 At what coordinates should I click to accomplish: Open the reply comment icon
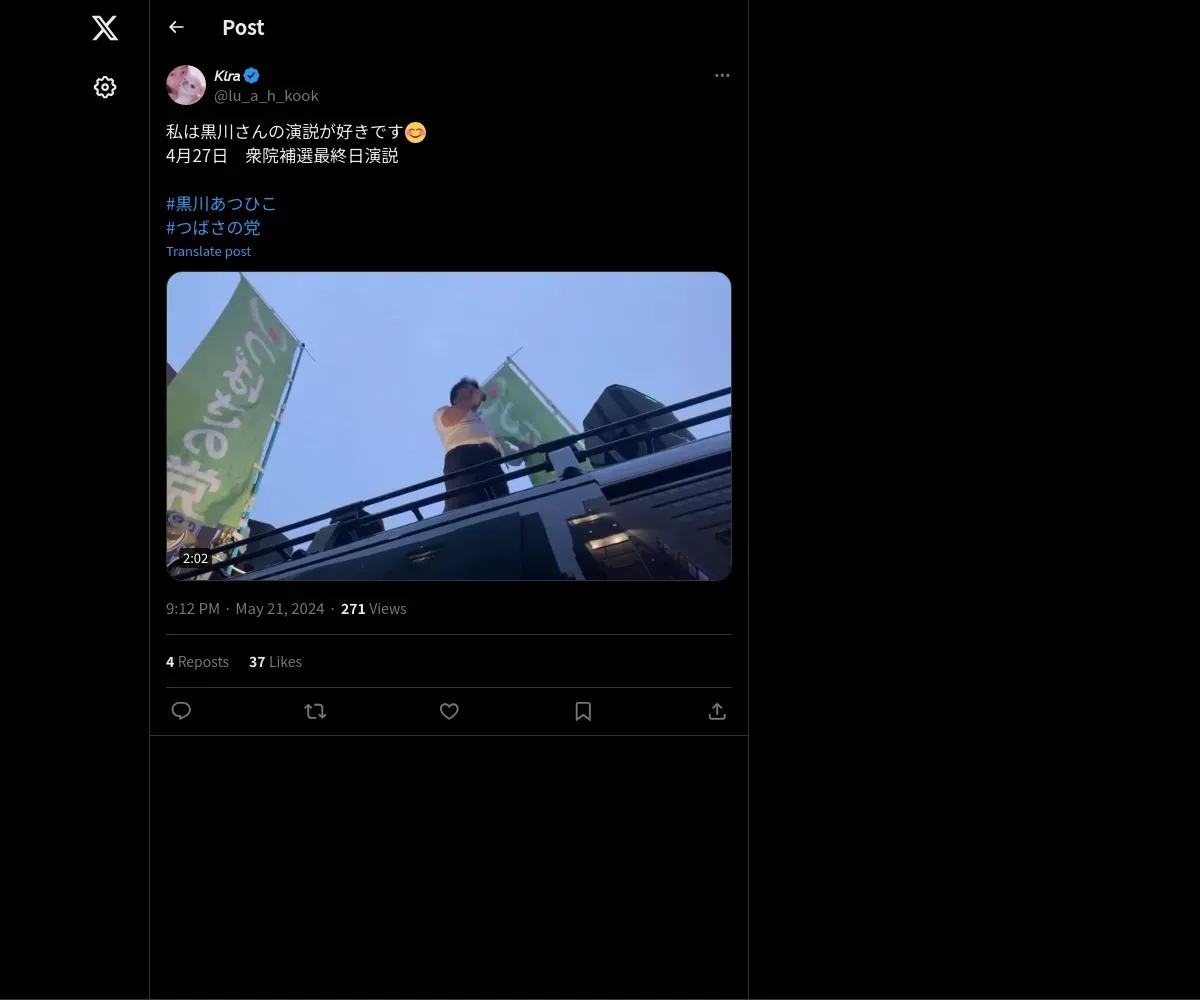[181, 711]
